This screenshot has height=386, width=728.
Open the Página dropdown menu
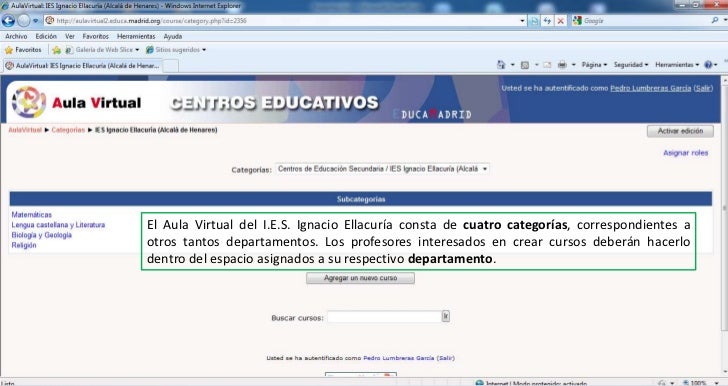point(594,65)
